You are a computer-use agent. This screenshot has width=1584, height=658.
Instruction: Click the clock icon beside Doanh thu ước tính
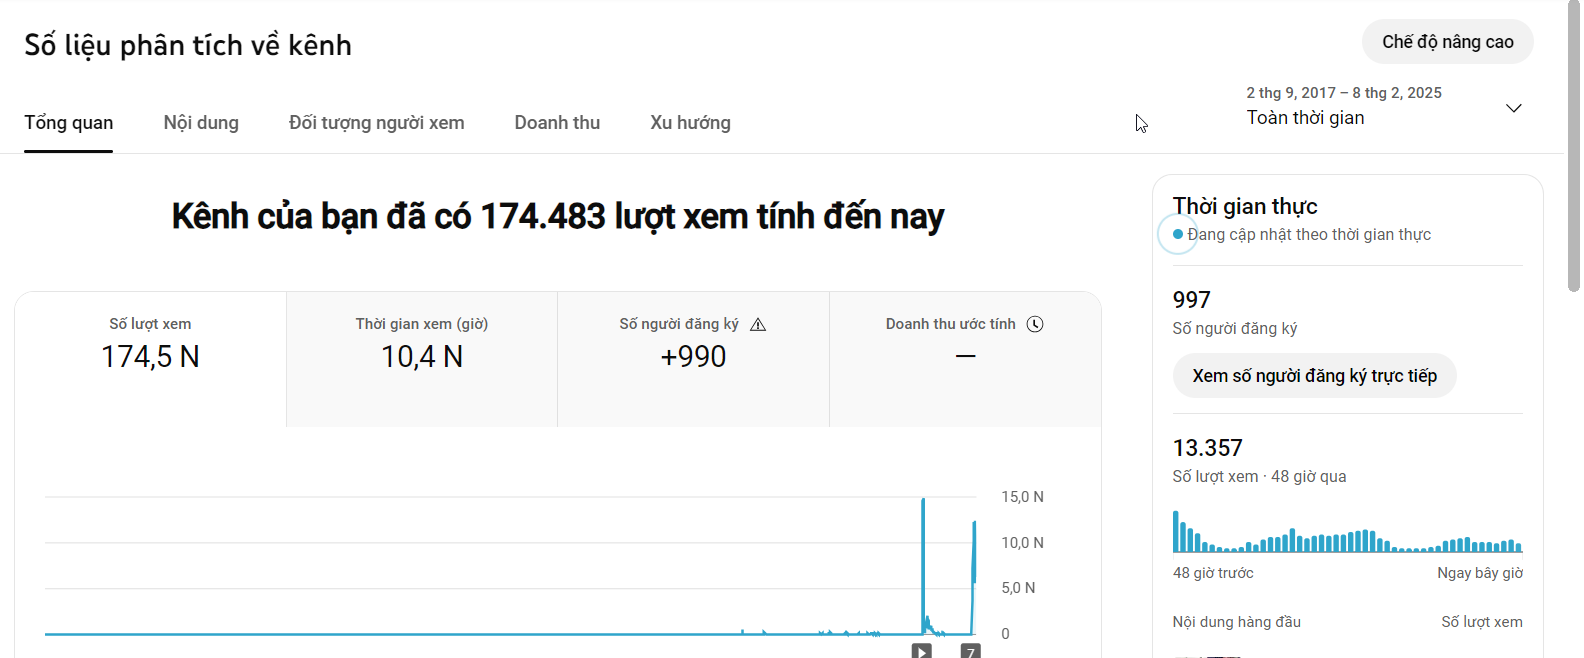pos(1035,324)
